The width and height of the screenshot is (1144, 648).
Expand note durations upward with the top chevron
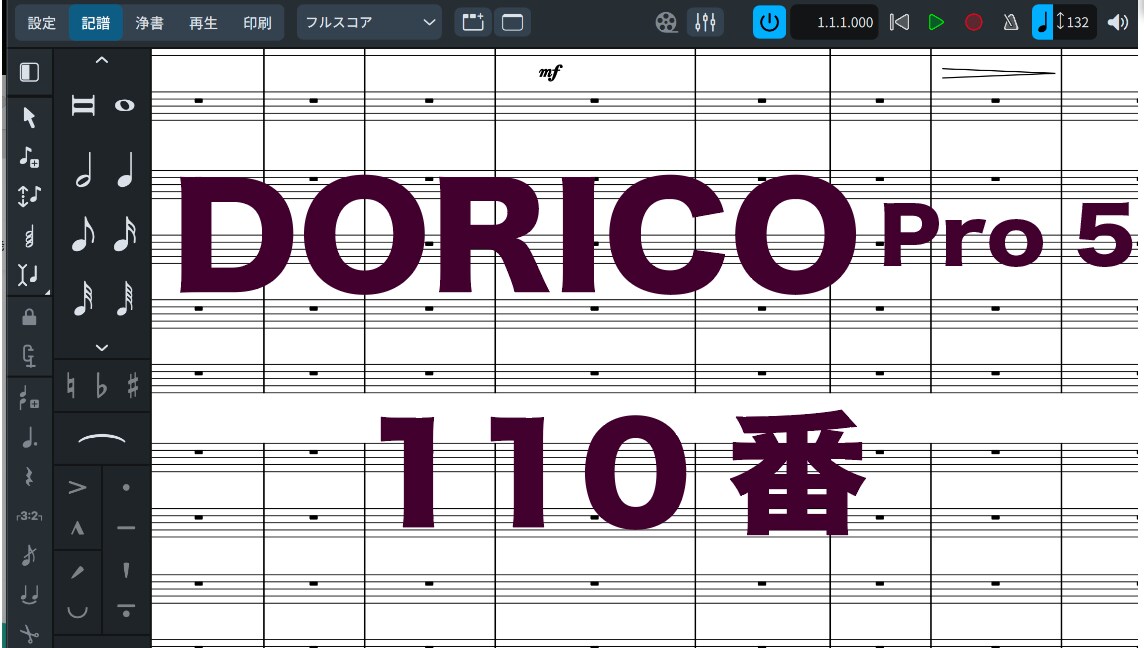pyautogui.click(x=102, y=61)
